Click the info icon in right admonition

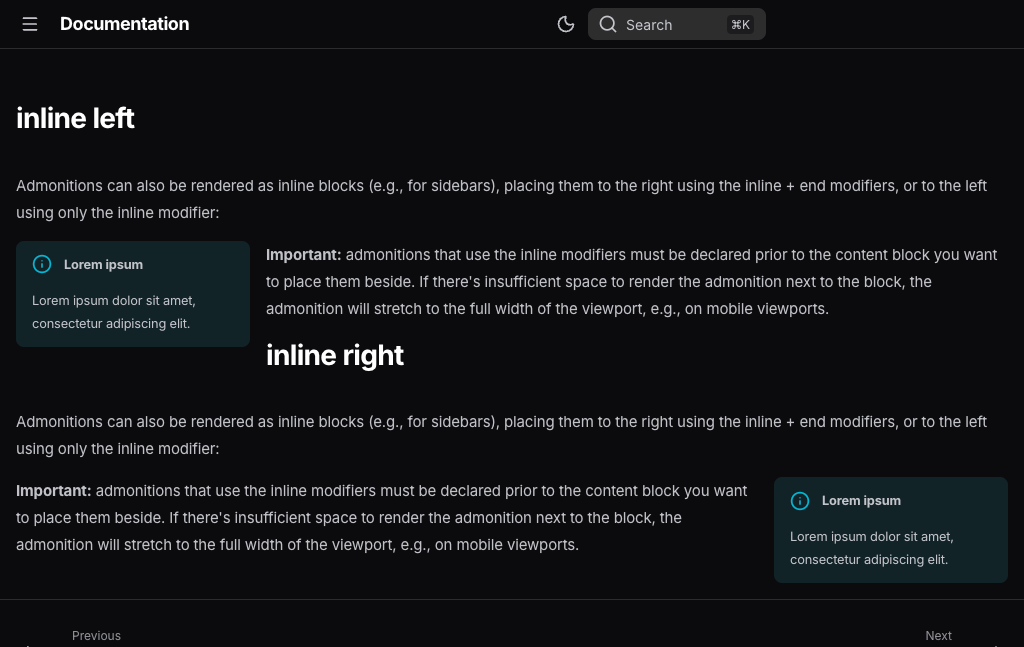[x=800, y=500]
